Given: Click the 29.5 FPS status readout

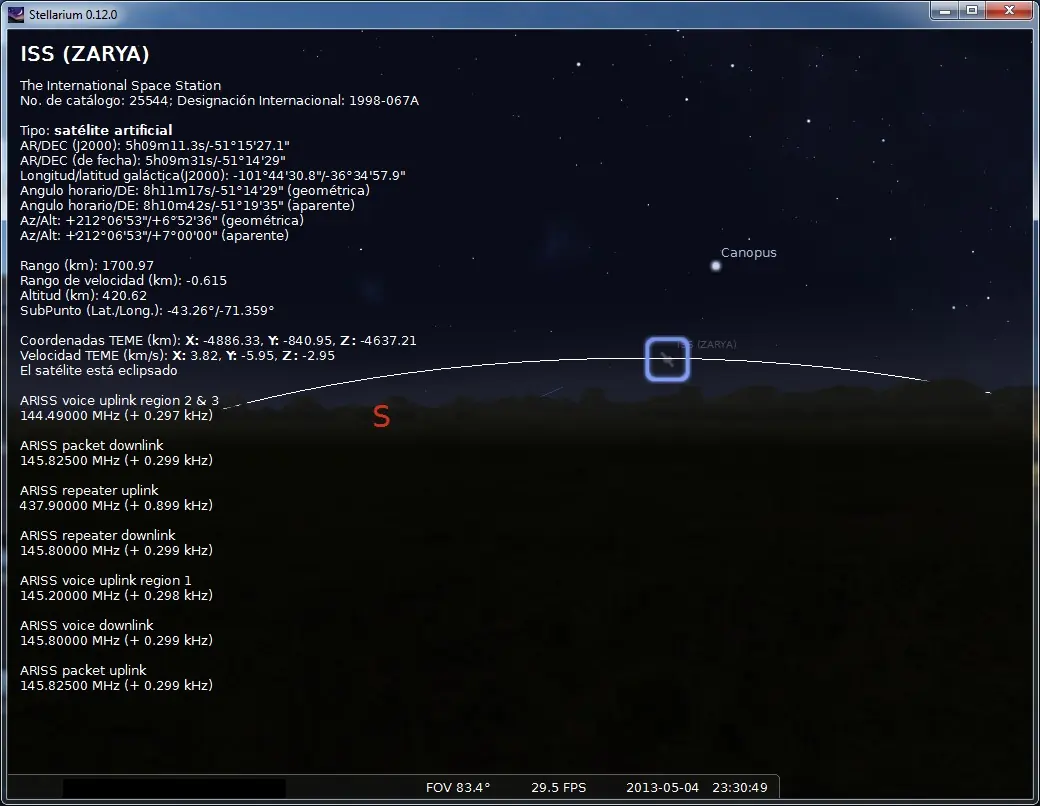Looking at the screenshot, I should coord(558,787).
